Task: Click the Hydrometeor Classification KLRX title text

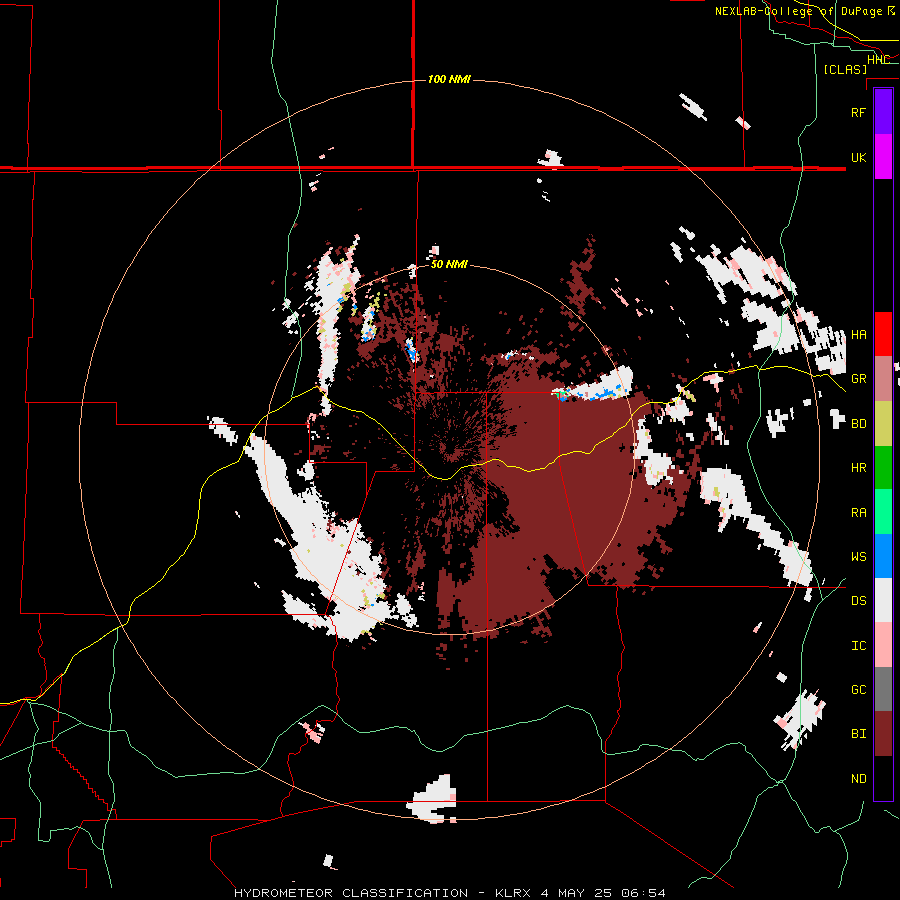Action: (450, 893)
